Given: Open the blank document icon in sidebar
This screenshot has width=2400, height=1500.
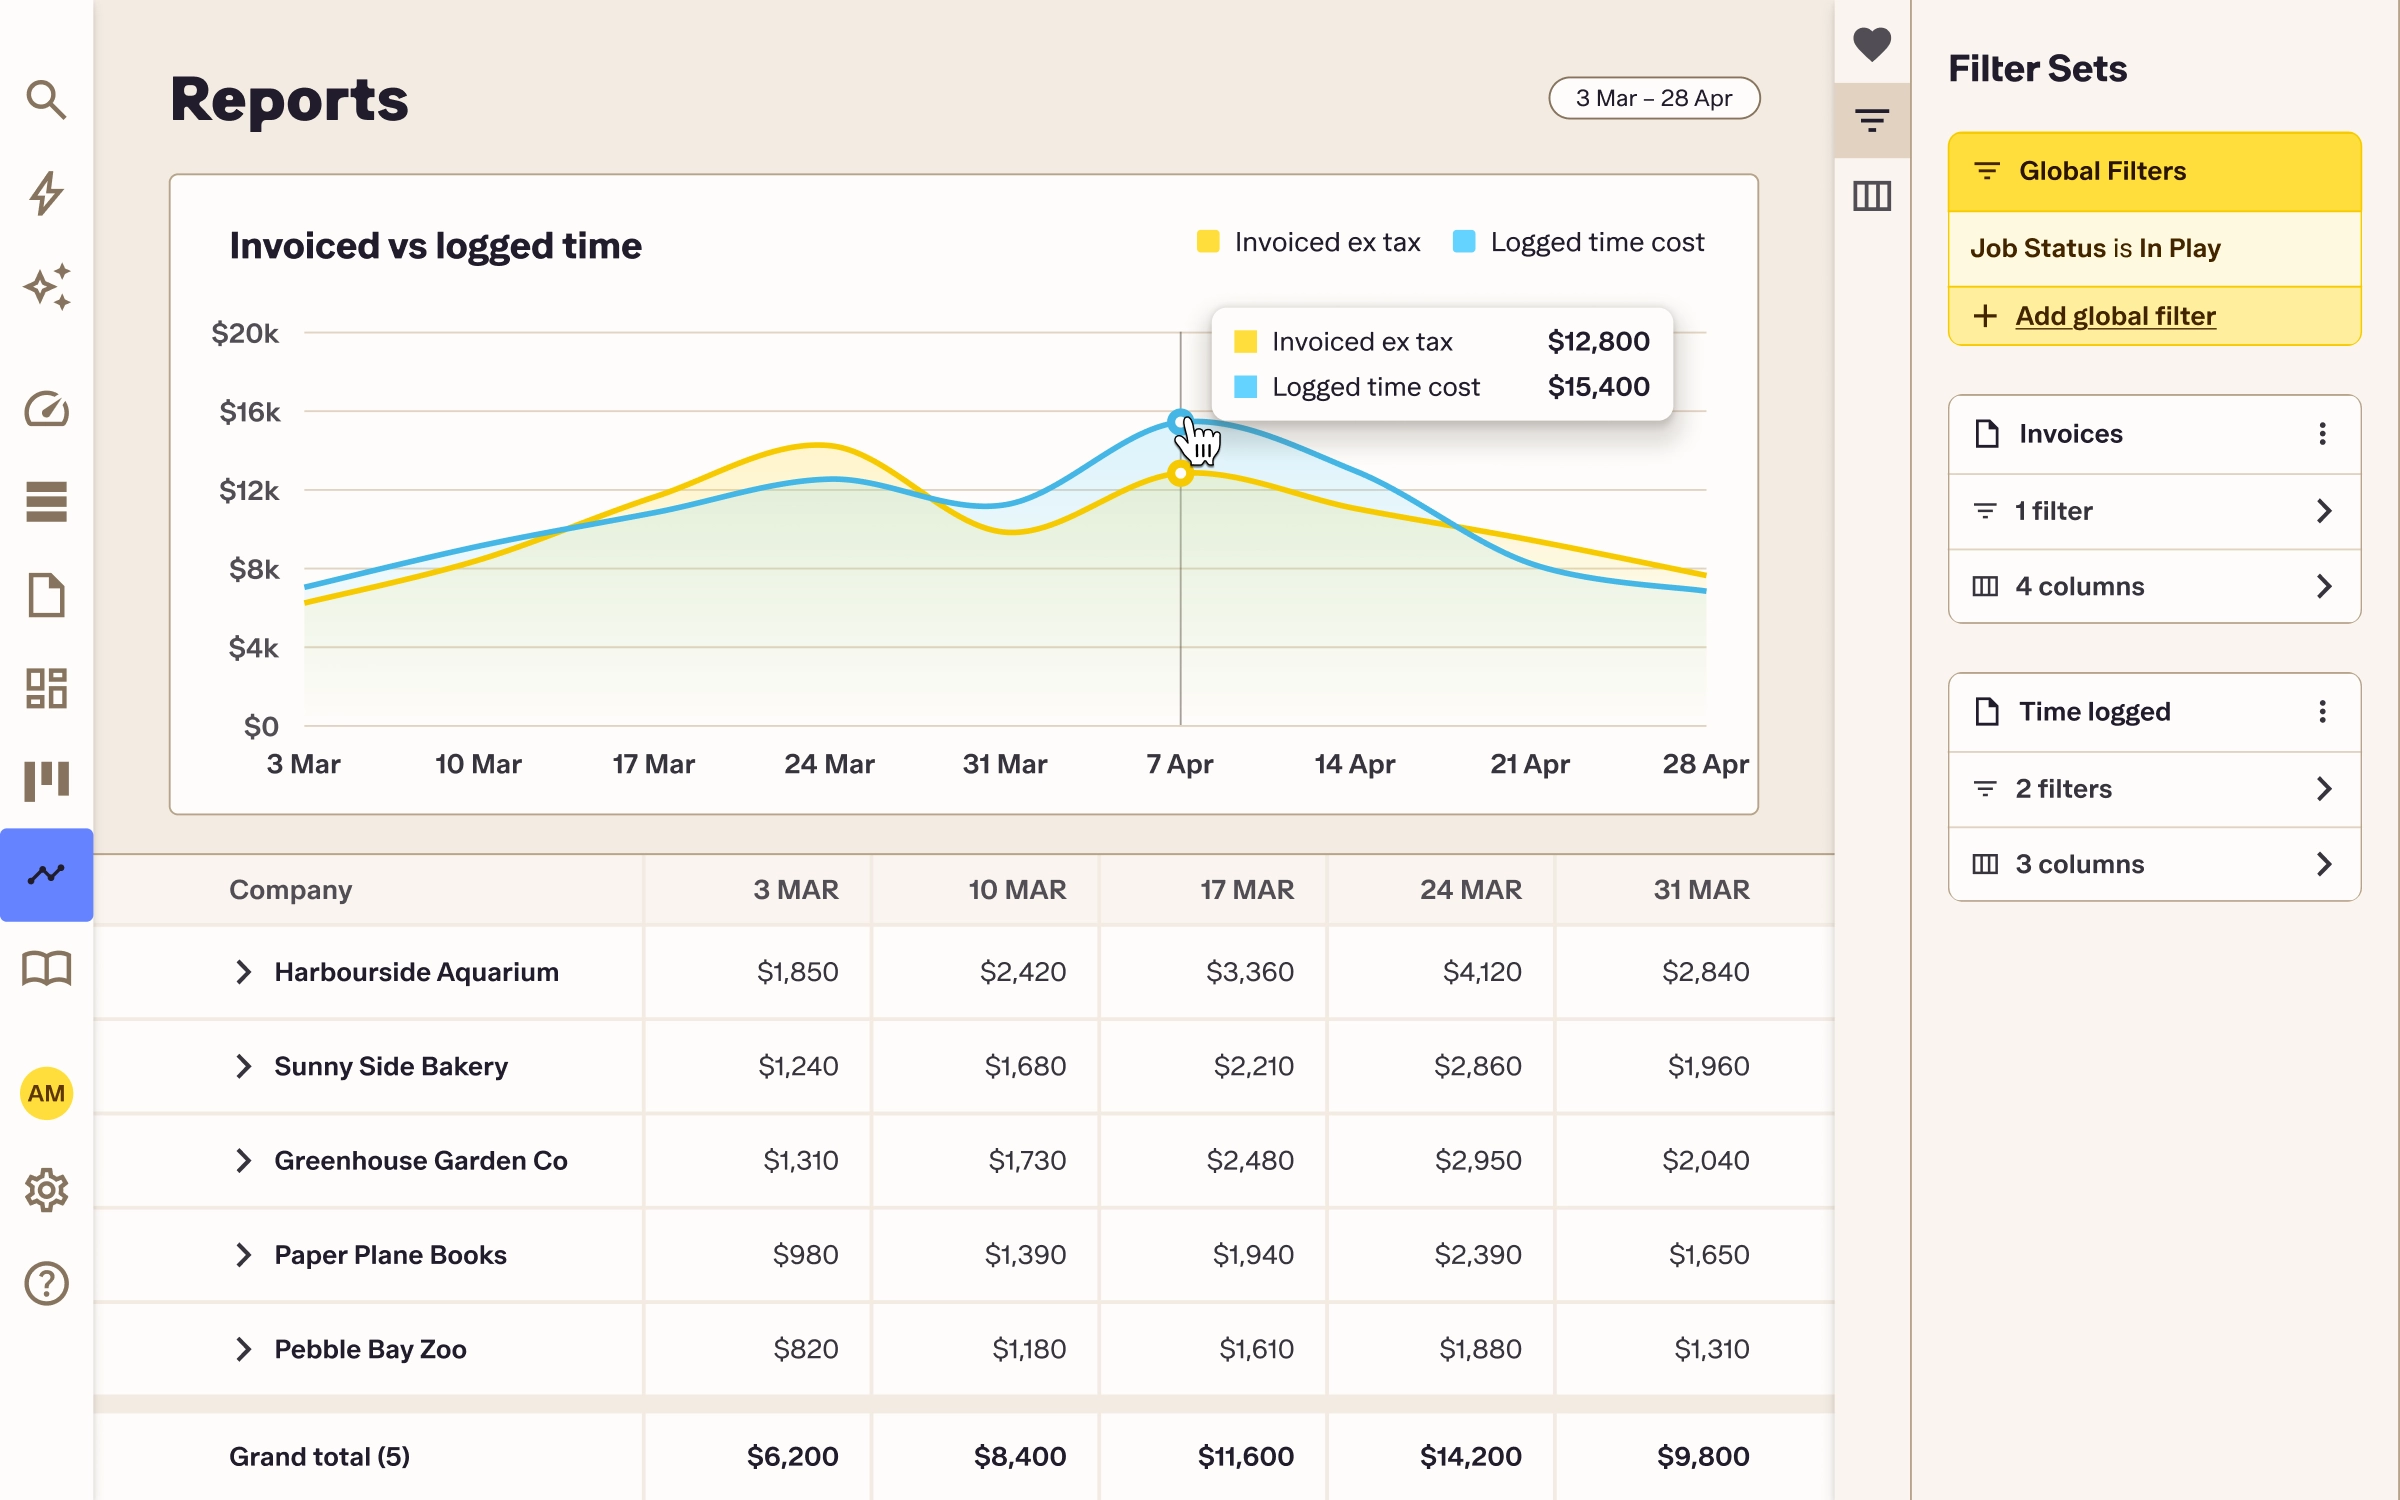Looking at the screenshot, I should [x=46, y=595].
